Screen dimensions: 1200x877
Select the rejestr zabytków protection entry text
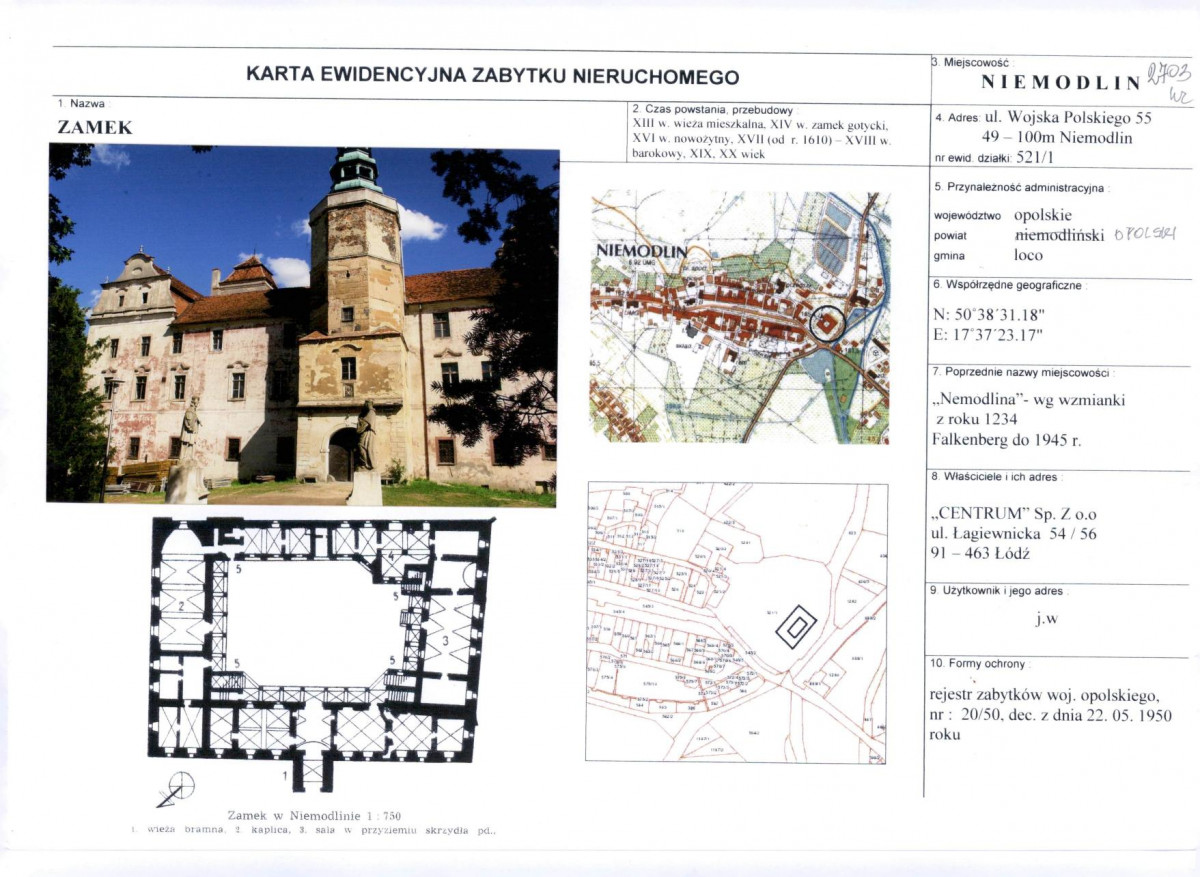1044,714
